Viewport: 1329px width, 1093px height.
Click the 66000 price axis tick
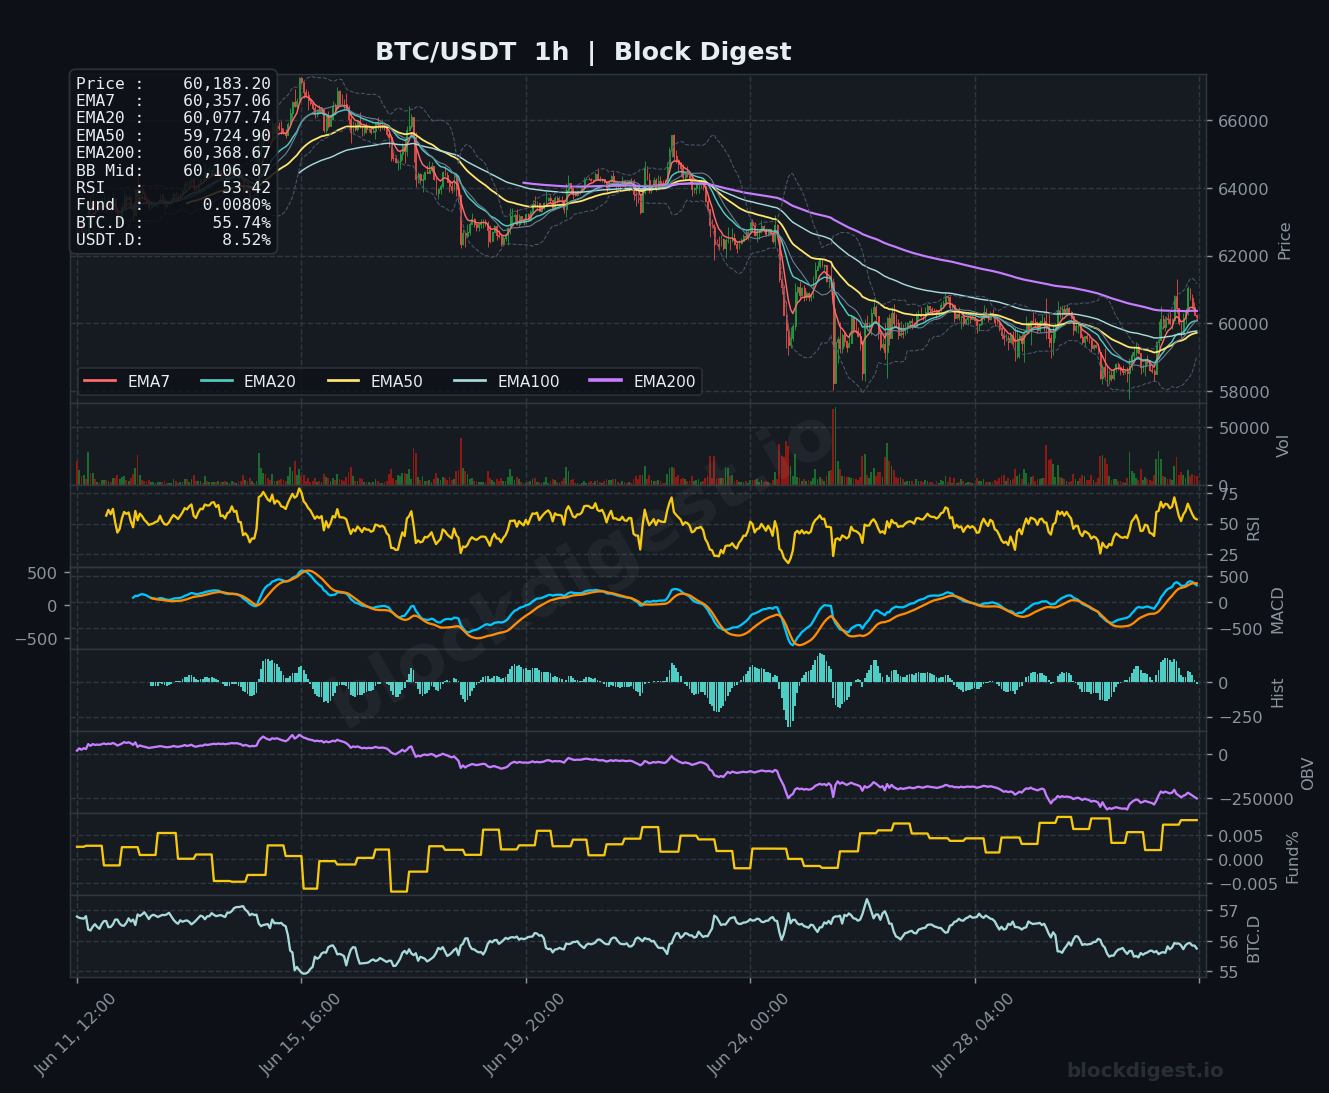pyautogui.click(x=1241, y=122)
